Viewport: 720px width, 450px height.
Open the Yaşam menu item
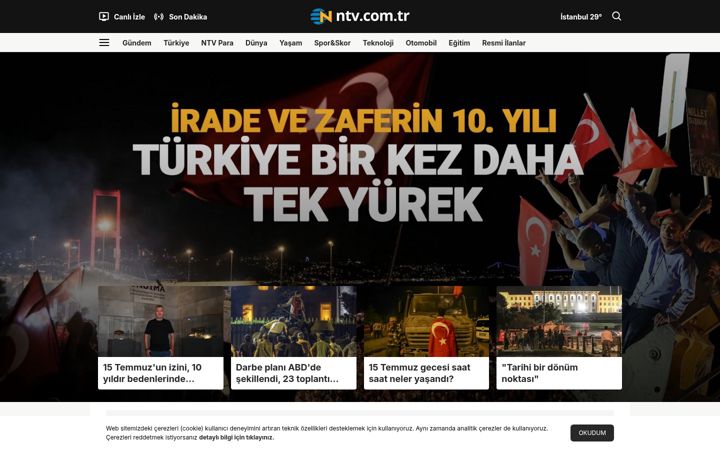291,43
